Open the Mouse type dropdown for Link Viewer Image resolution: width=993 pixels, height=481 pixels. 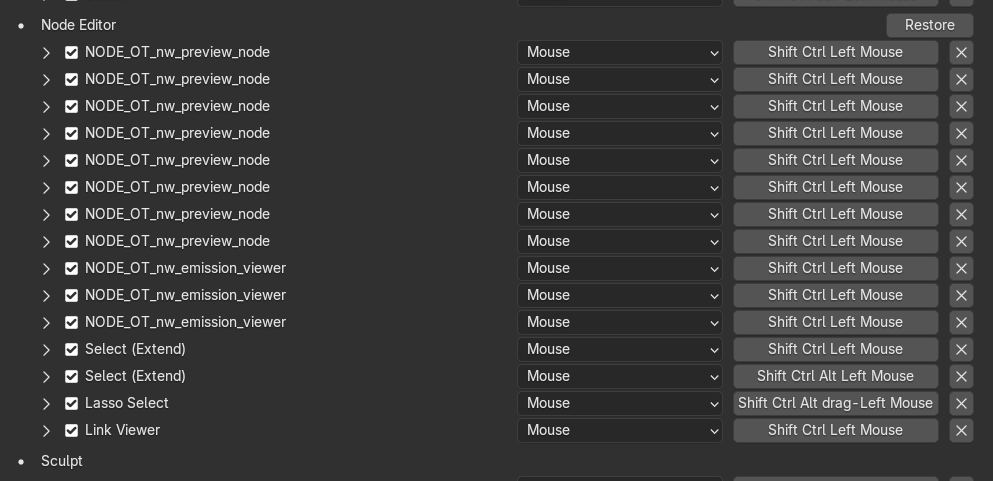tap(619, 430)
